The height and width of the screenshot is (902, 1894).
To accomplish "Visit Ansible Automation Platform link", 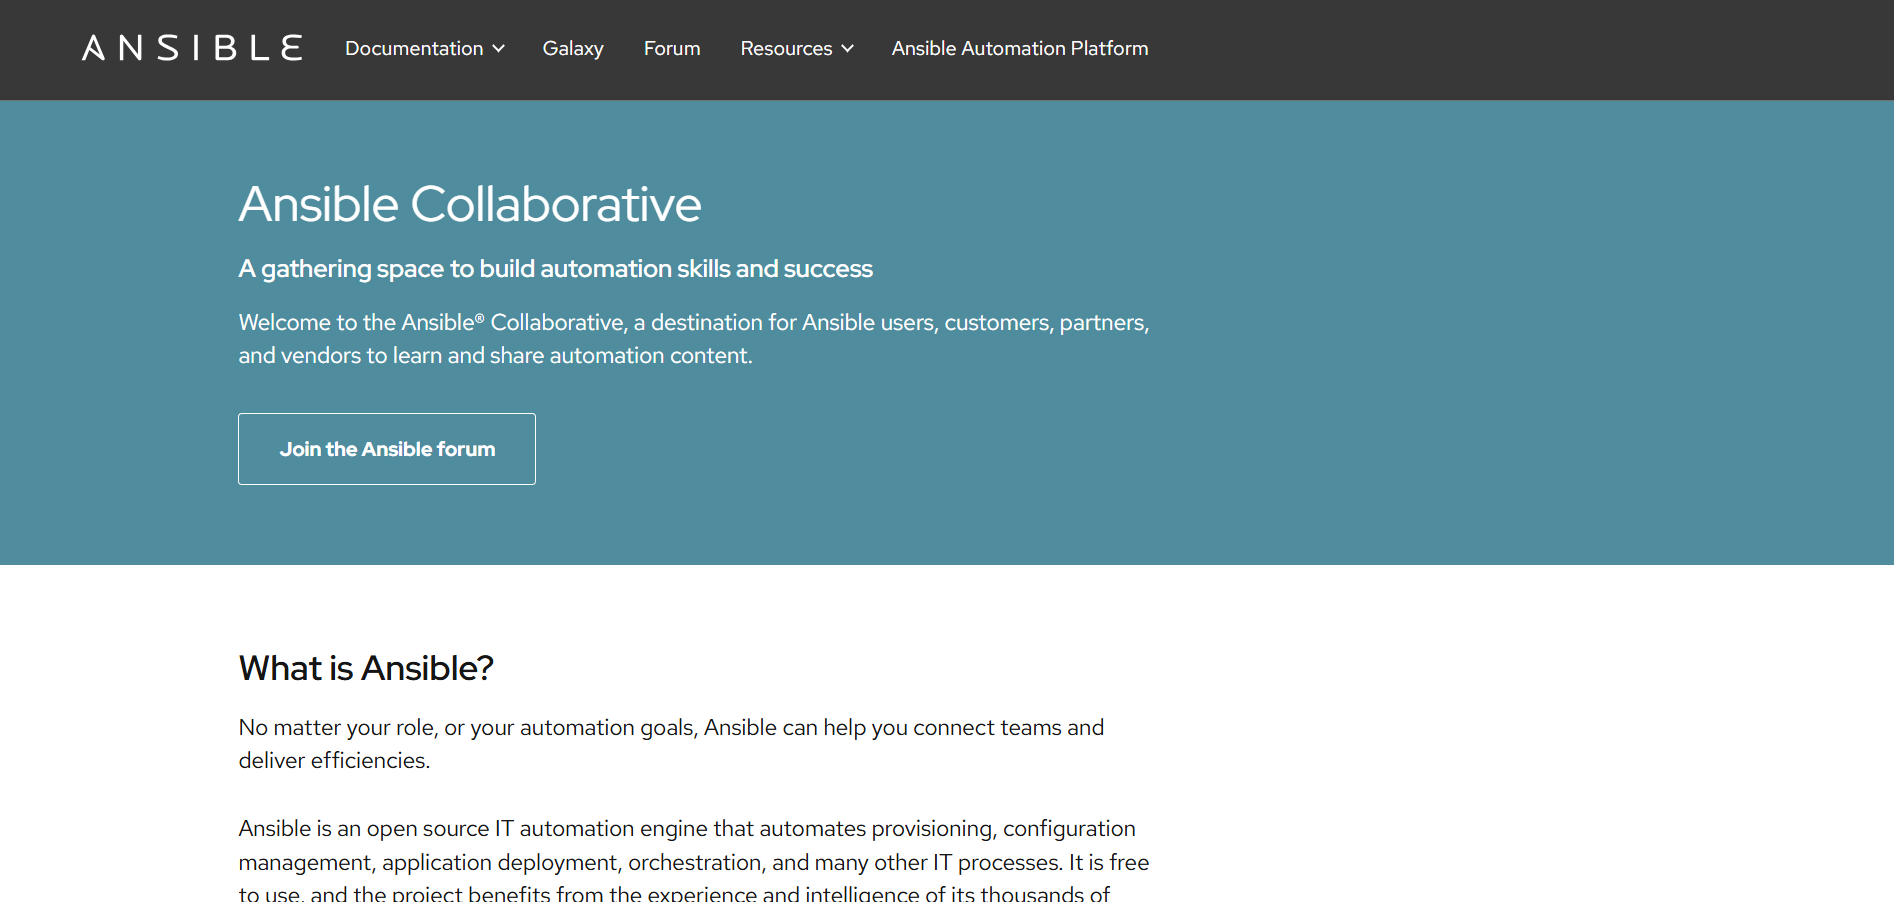I will click(x=1020, y=48).
